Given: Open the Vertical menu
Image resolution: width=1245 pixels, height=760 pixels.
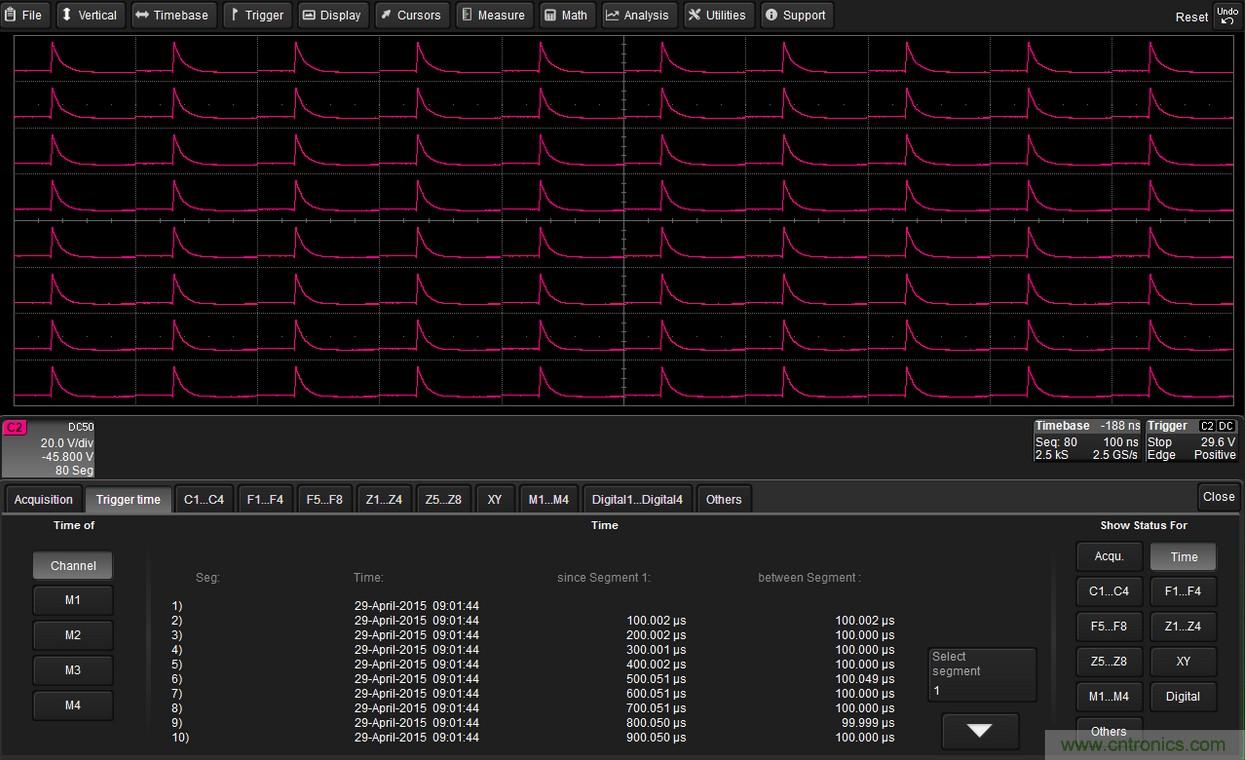Looking at the screenshot, I should [89, 15].
